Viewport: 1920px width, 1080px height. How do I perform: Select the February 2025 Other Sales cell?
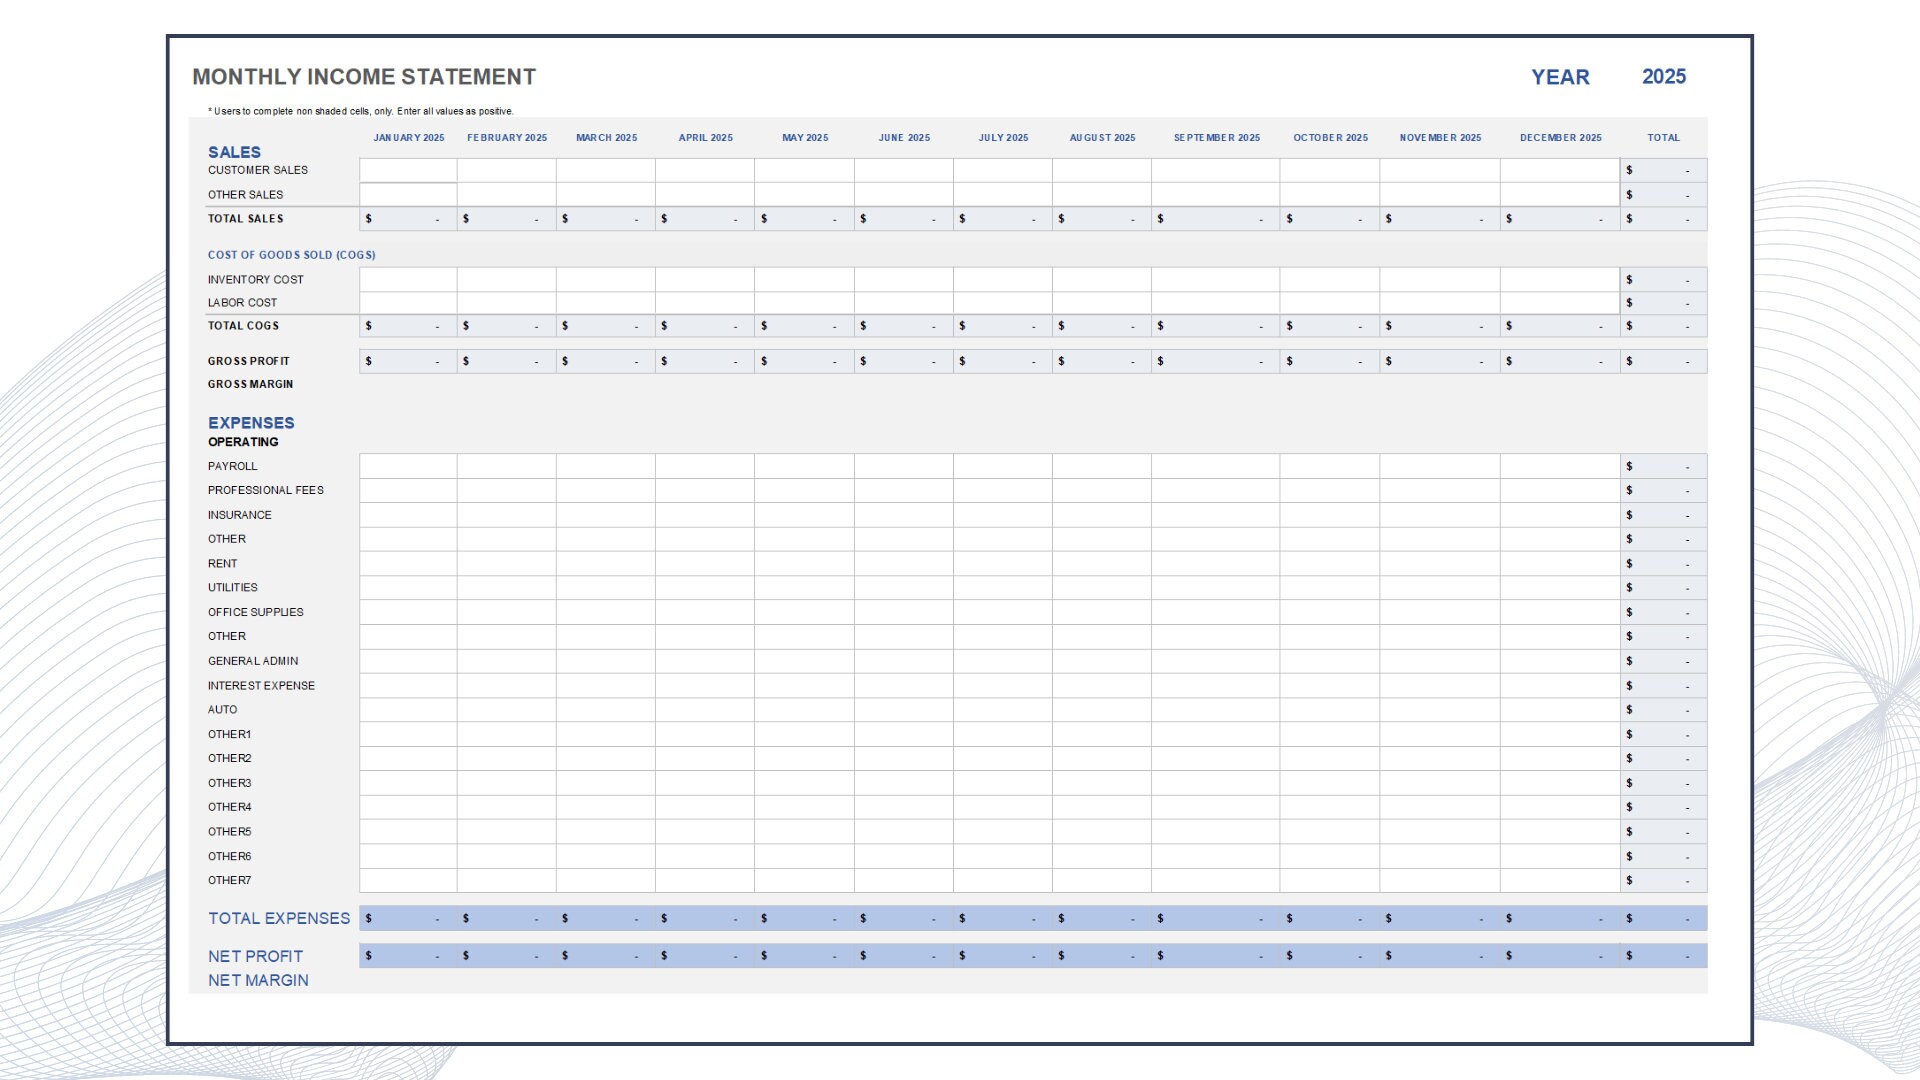click(507, 194)
